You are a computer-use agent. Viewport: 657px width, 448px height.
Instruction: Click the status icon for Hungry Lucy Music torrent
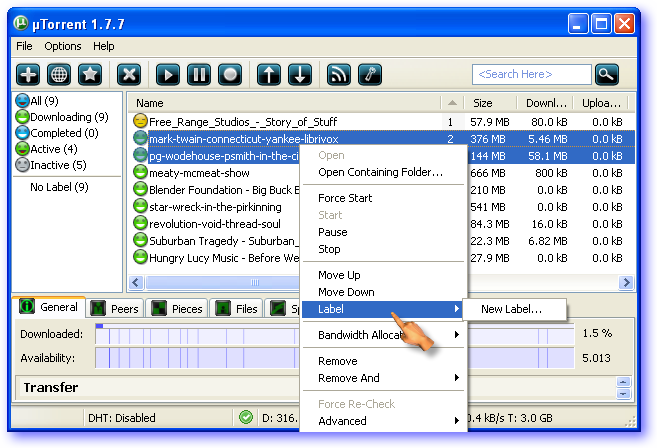140,257
